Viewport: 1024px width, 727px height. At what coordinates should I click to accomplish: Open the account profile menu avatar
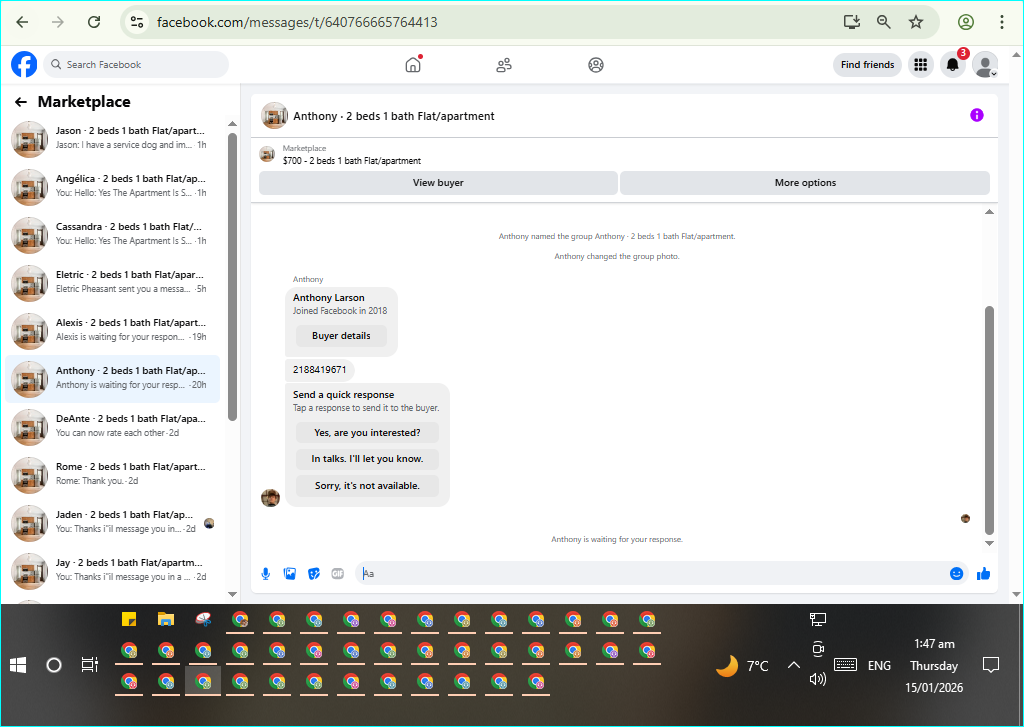[x=985, y=65]
